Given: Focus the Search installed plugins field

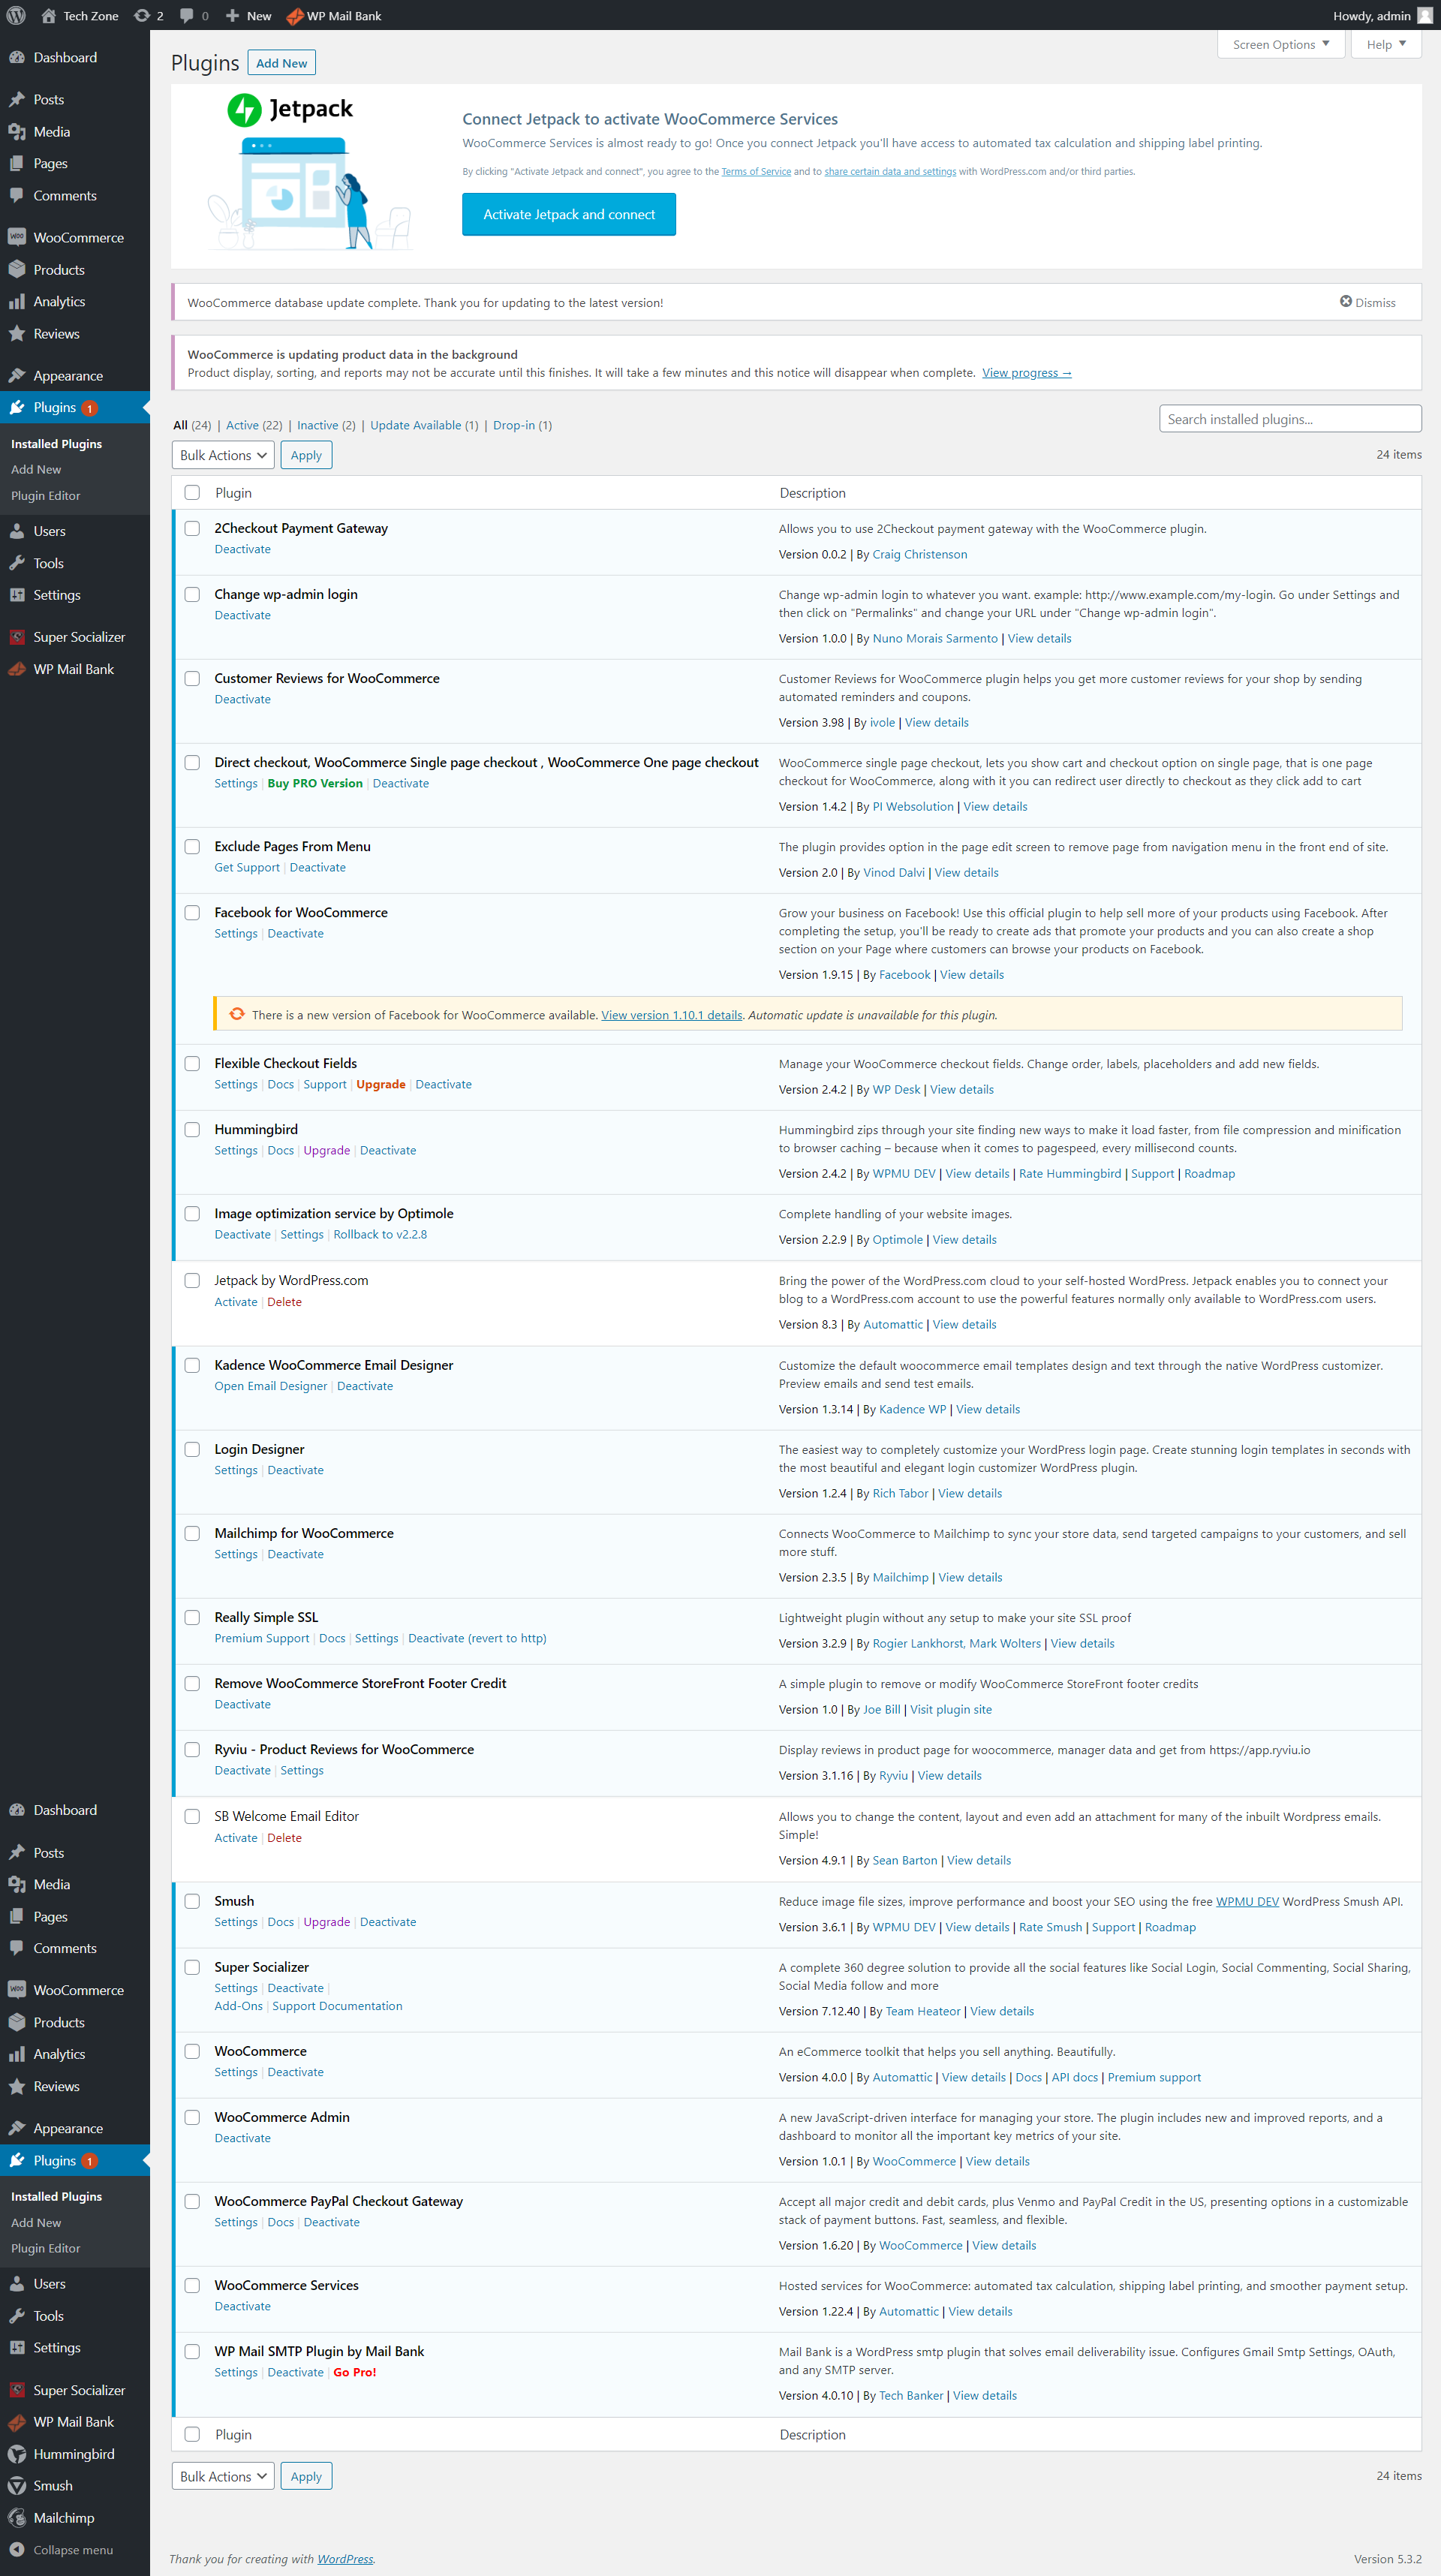Looking at the screenshot, I should tap(1289, 419).
